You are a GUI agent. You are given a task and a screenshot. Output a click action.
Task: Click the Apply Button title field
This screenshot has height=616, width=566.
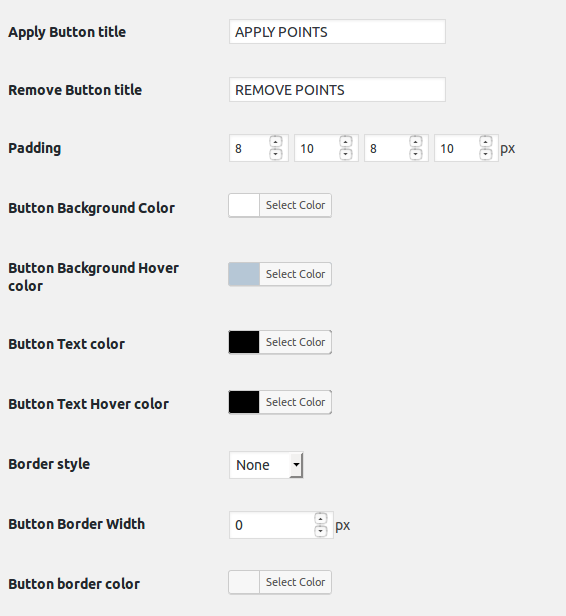click(337, 32)
